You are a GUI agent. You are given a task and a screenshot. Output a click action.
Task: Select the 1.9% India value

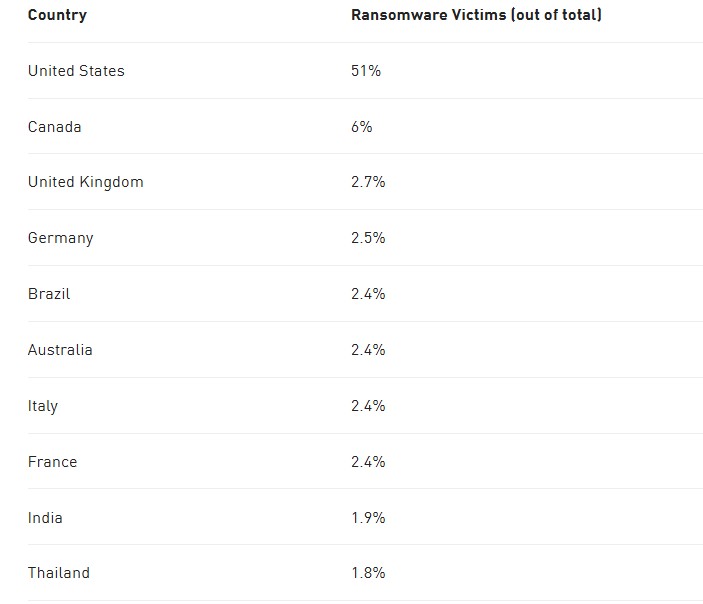pos(368,518)
